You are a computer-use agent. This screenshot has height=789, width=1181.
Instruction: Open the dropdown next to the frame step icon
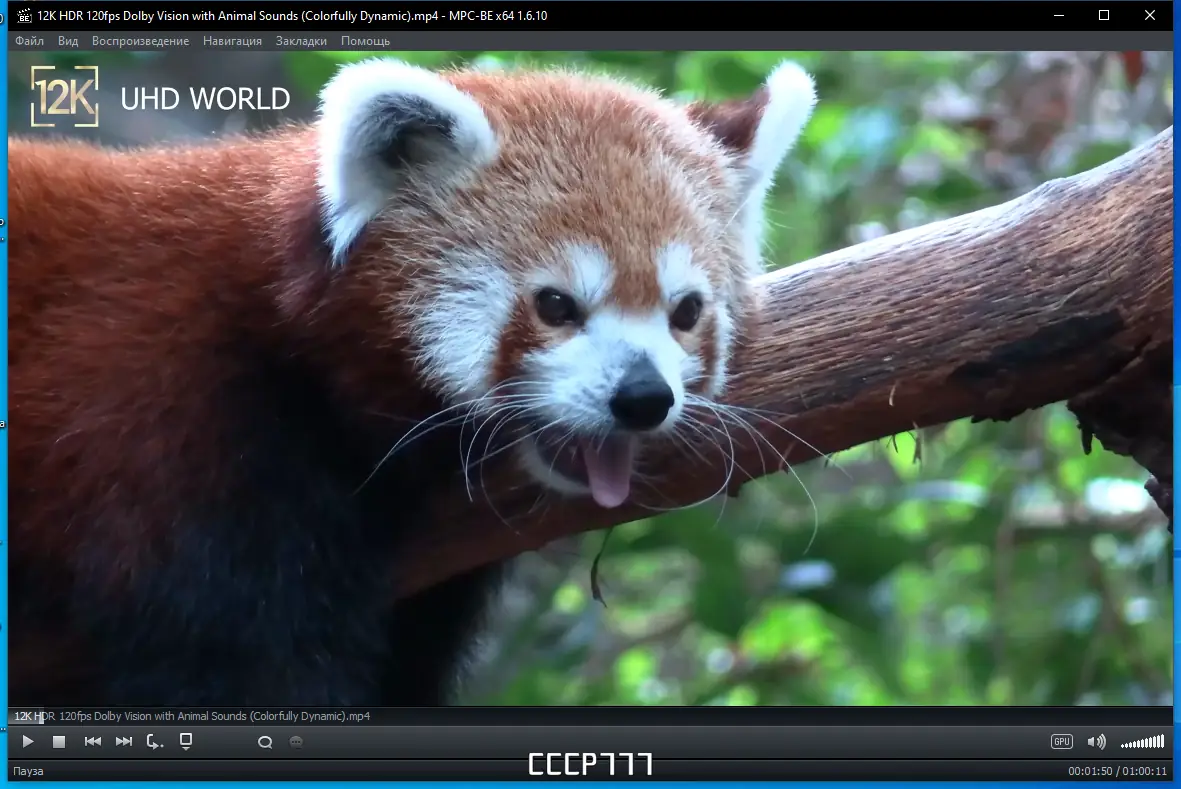pyautogui.click(x=160, y=748)
